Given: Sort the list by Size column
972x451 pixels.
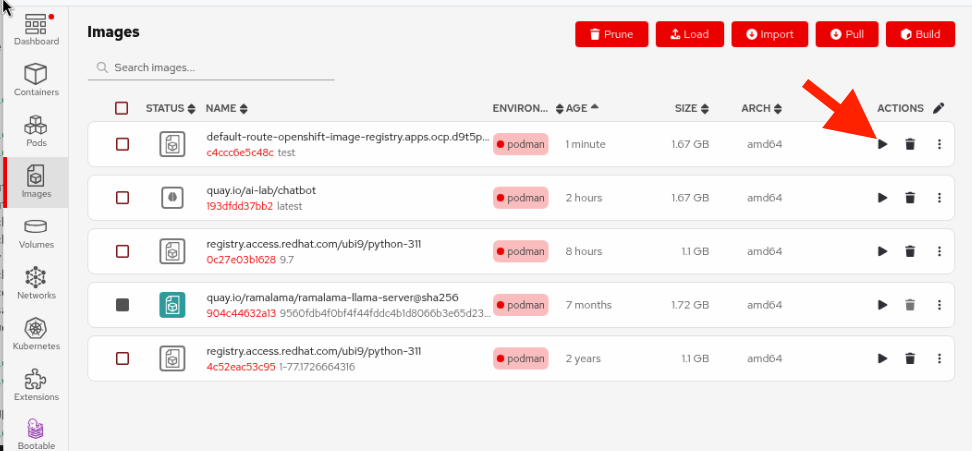Looking at the screenshot, I should click(x=691, y=108).
